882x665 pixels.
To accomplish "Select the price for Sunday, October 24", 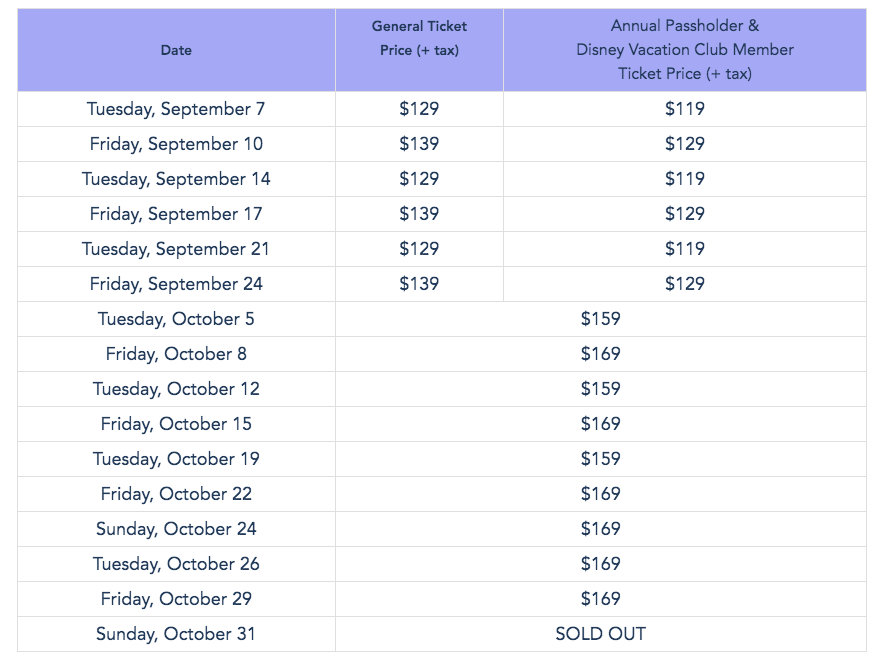I will click(x=600, y=529).
